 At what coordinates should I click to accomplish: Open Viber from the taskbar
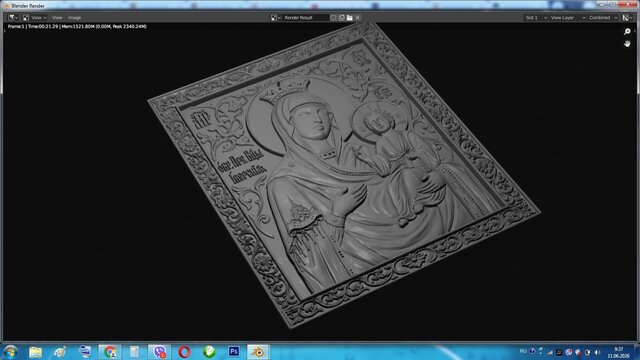pos(159,351)
